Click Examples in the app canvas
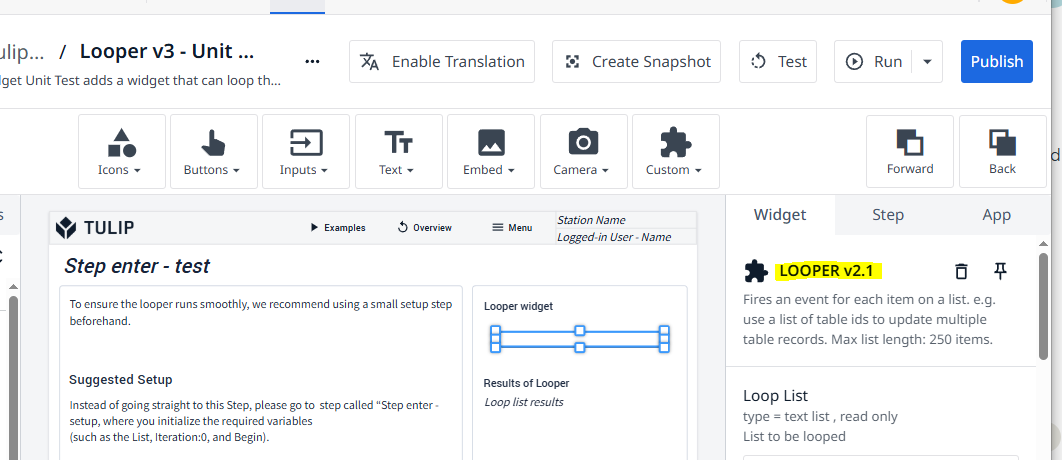The width and height of the screenshot is (1062, 460). pos(338,228)
